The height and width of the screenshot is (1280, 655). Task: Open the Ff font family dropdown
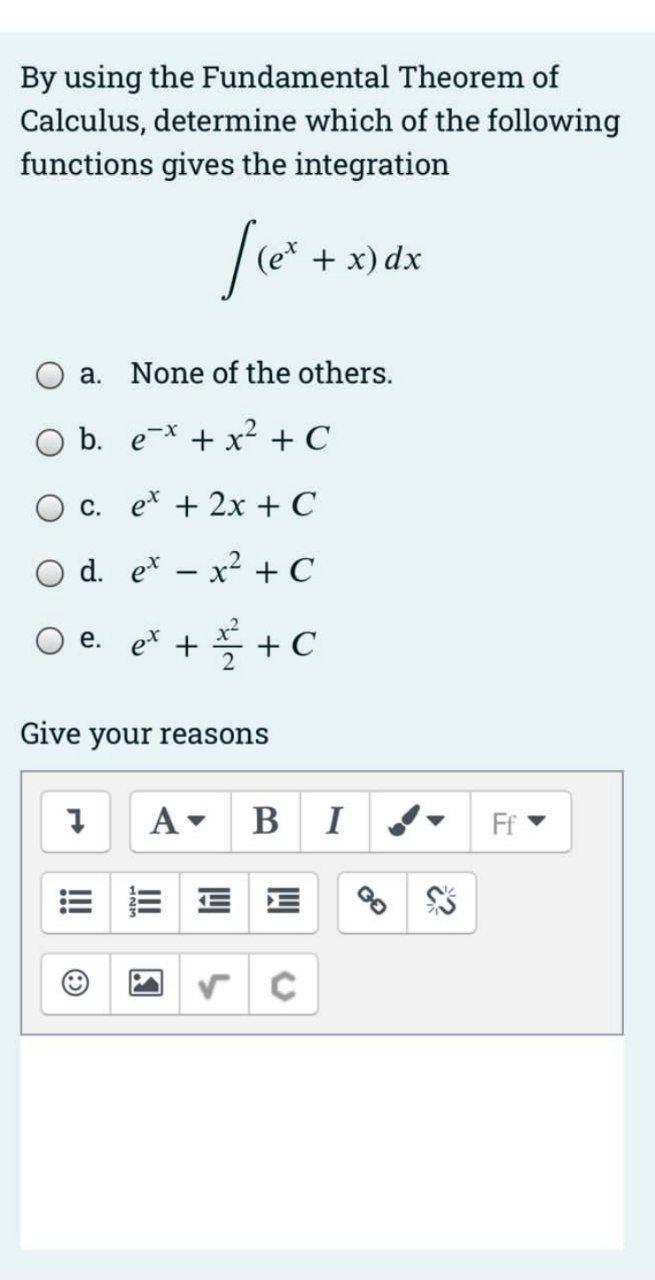(516, 821)
